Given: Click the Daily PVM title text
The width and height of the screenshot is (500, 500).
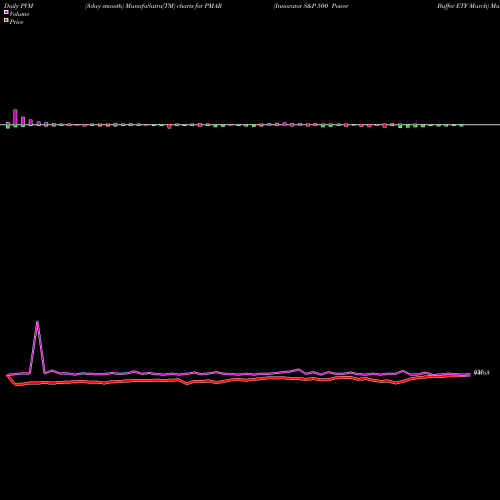Looking at the screenshot, I should click(19, 6).
